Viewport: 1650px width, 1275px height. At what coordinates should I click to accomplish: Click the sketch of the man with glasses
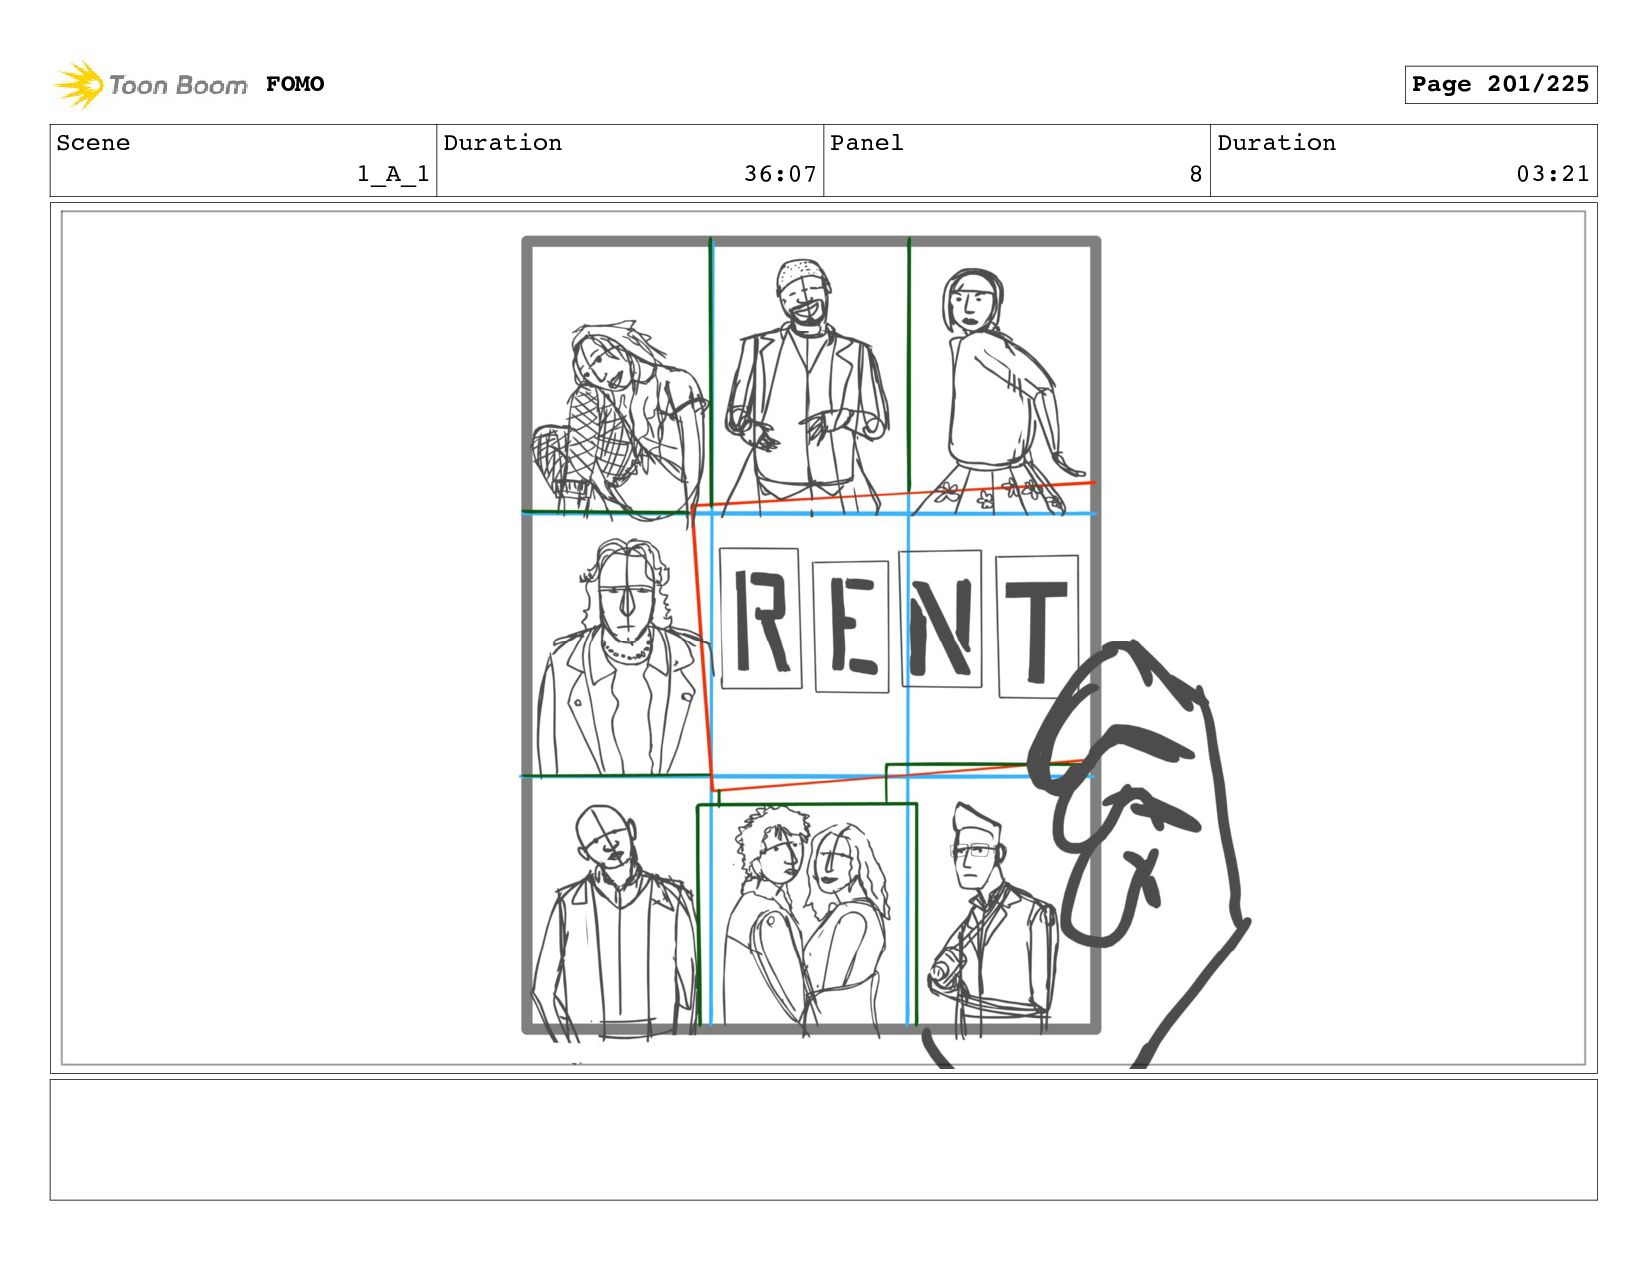pos(990,920)
